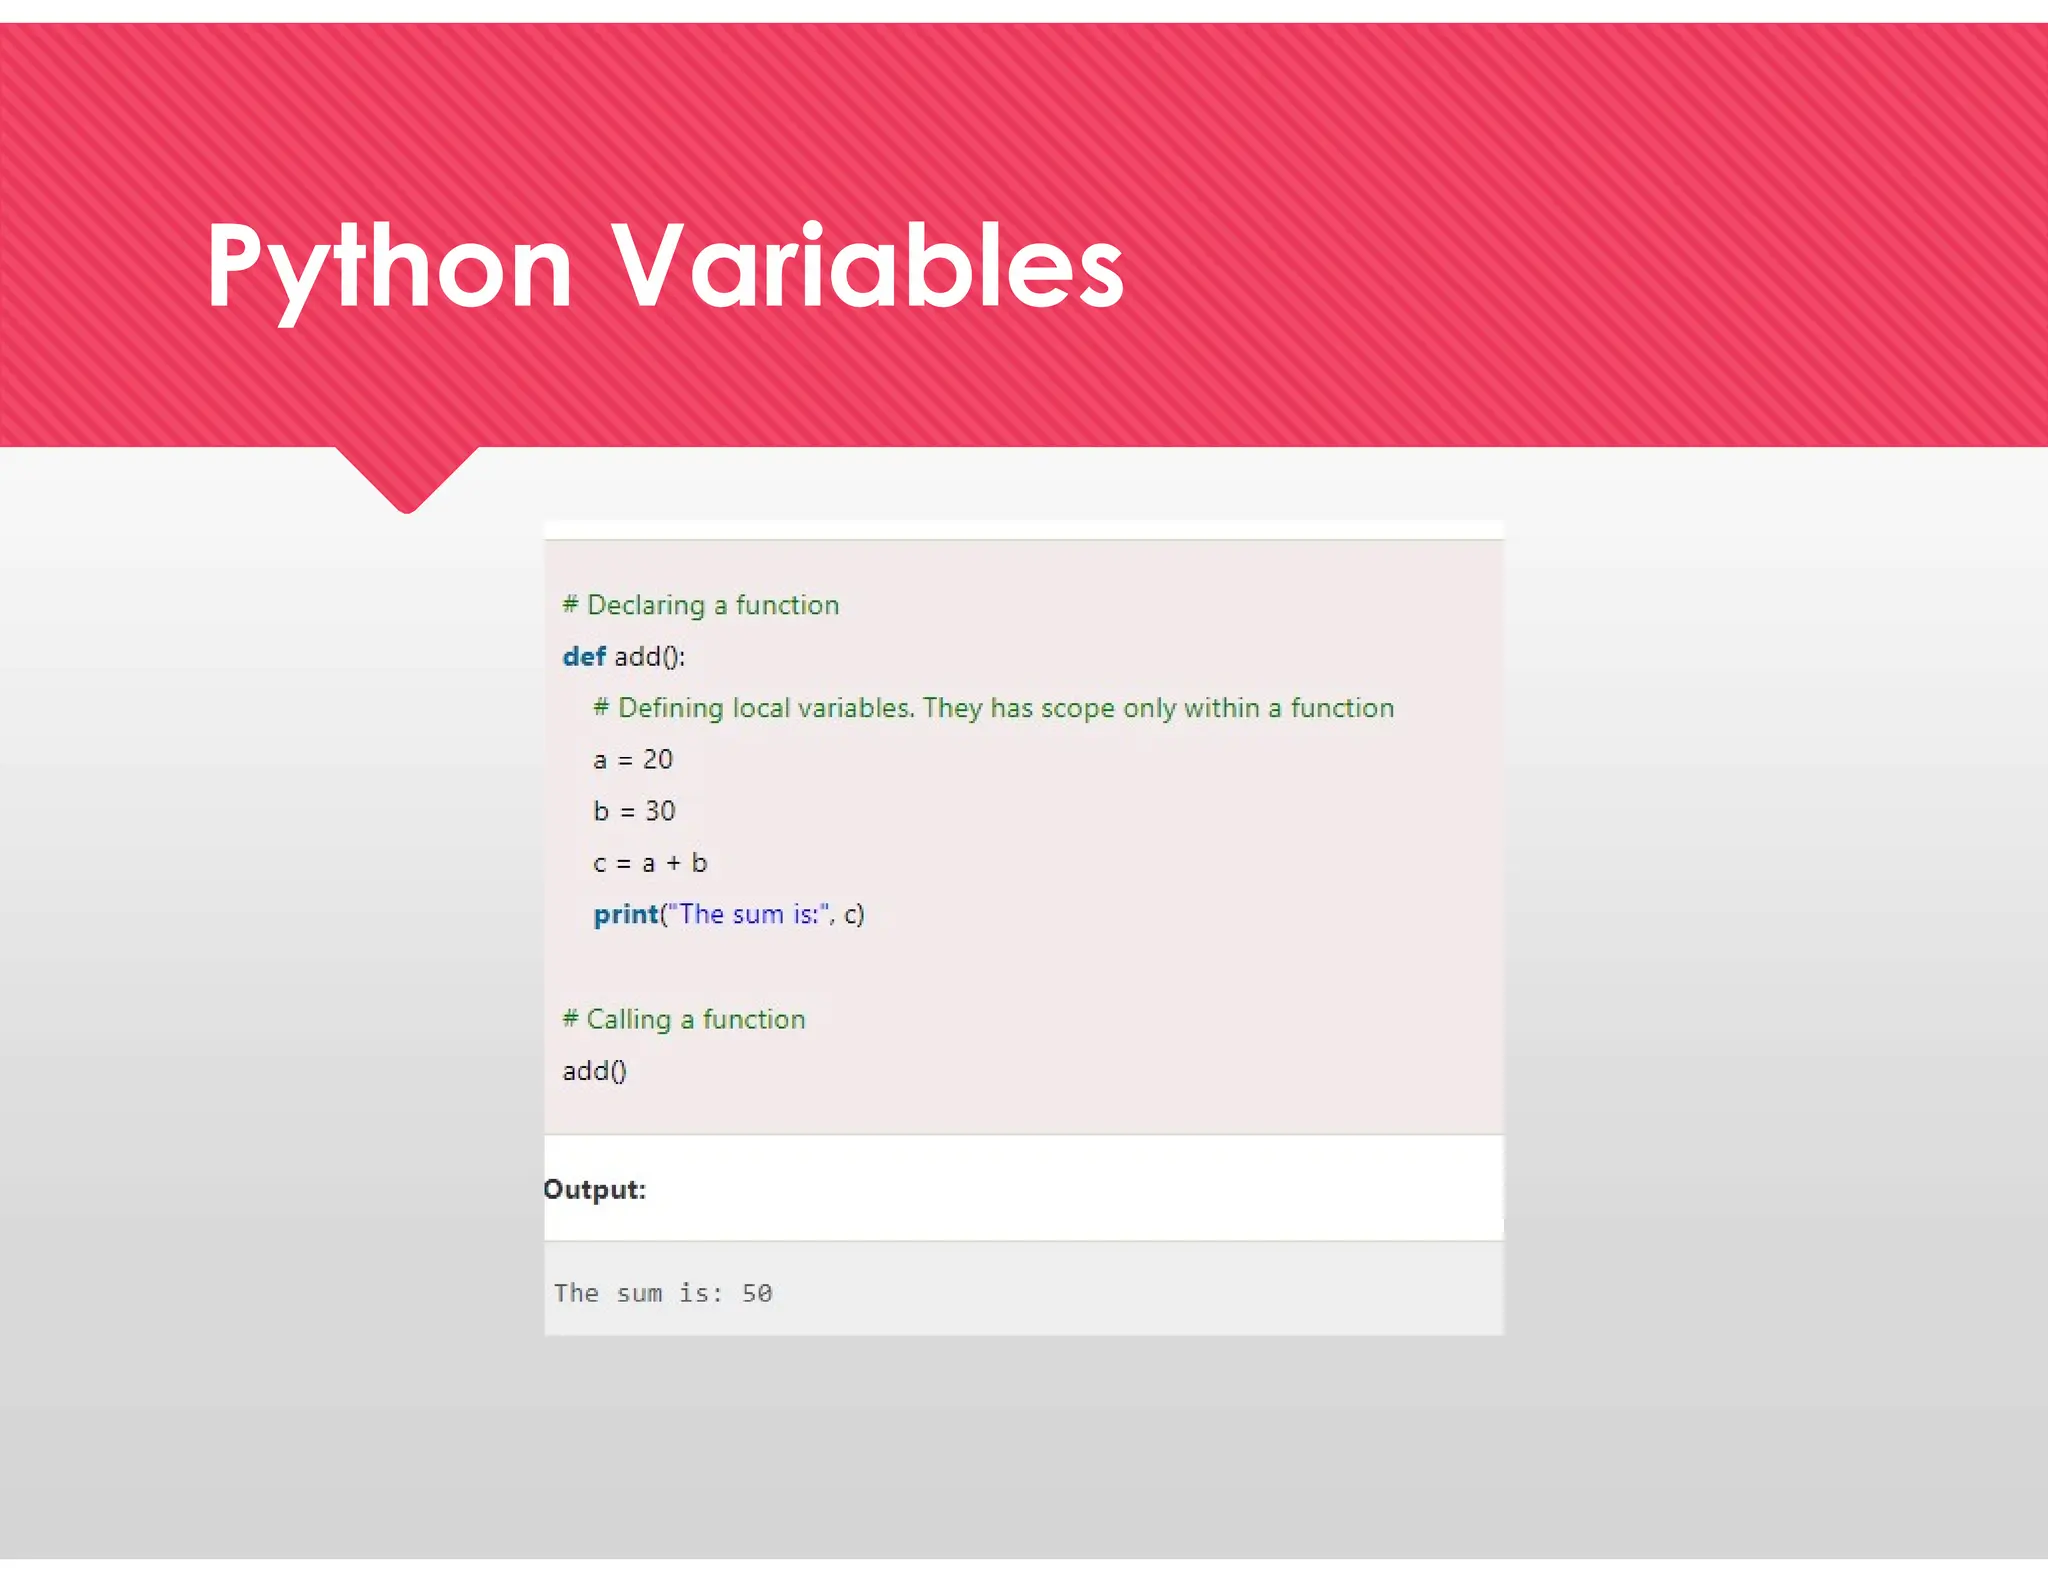The width and height of the screenshot is (2048, 1582).
Task: Select the '# Declaring a function' comment line
Action: [x=701, y=605]
